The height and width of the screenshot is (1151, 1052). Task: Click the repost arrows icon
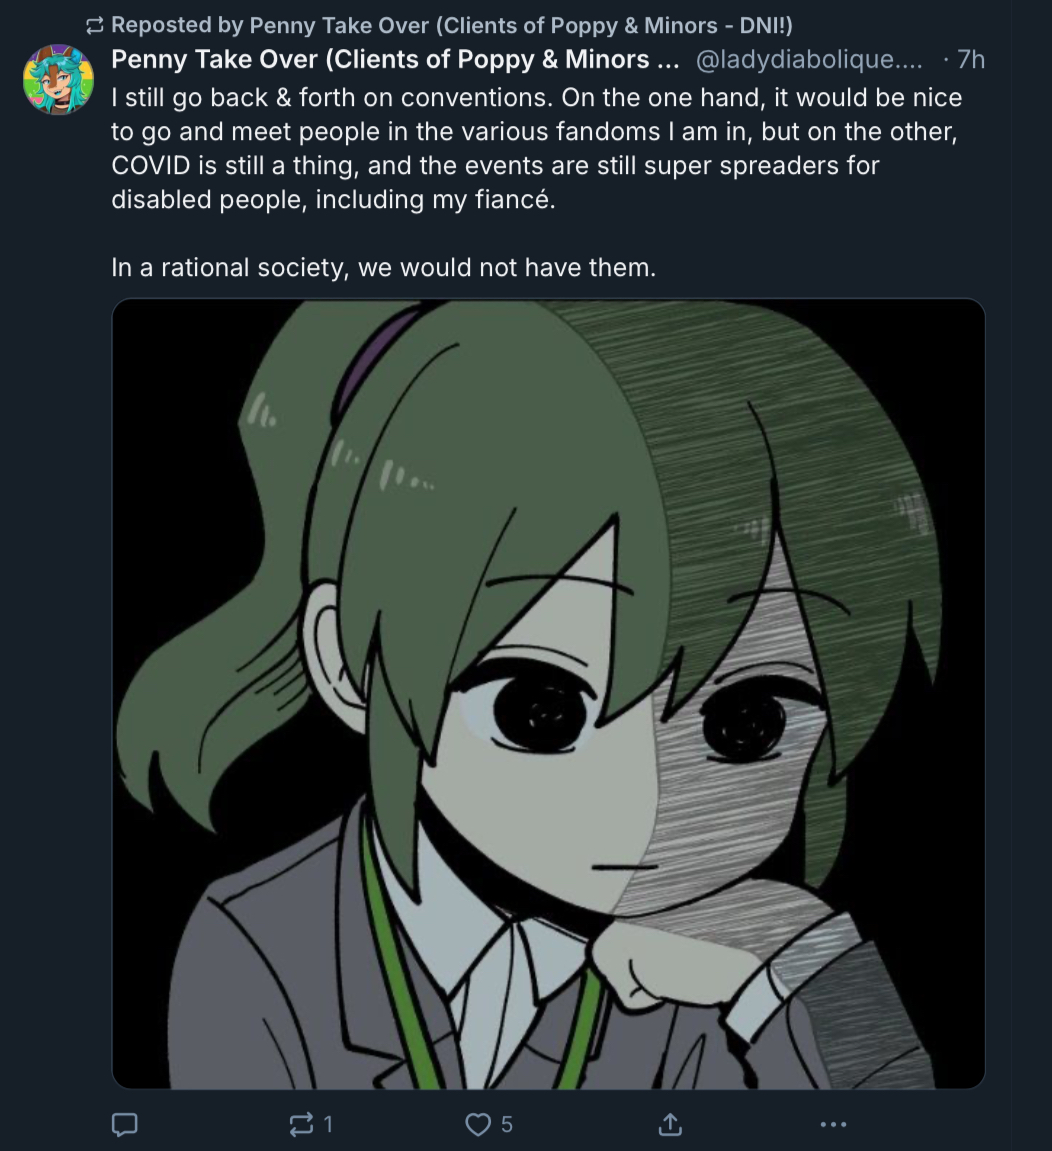point(301,1124)
